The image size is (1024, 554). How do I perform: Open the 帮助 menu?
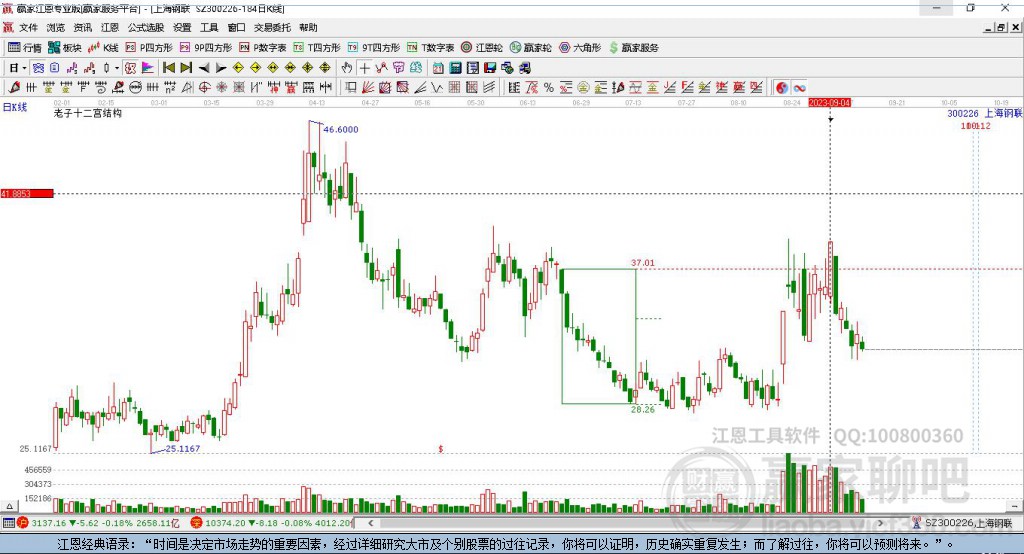tap(308, 27)
